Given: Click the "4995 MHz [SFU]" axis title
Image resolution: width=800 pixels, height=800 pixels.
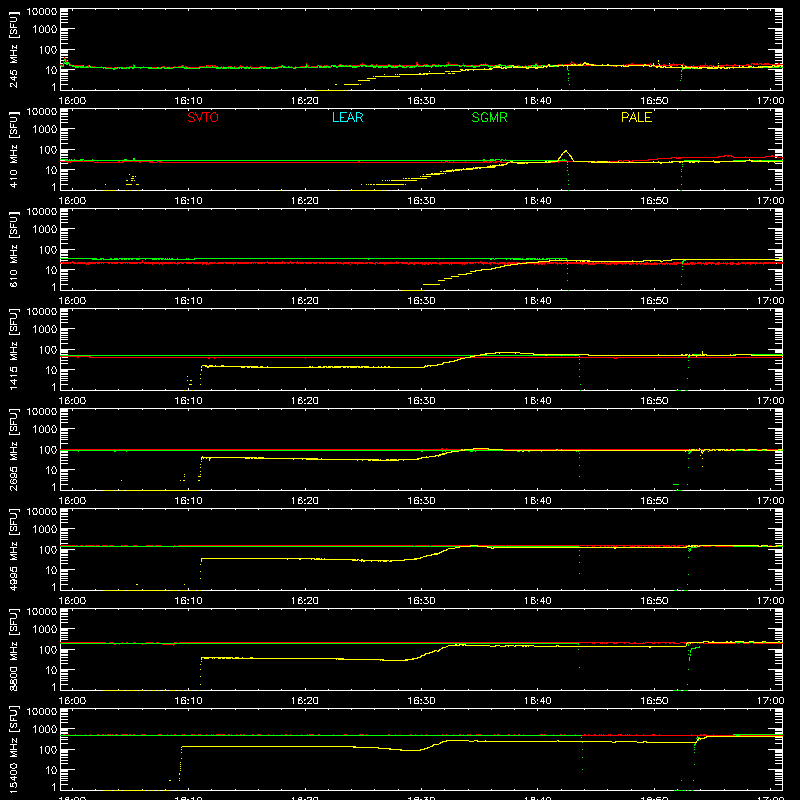Looking at the screenshot, I should (x=13, y=550).
